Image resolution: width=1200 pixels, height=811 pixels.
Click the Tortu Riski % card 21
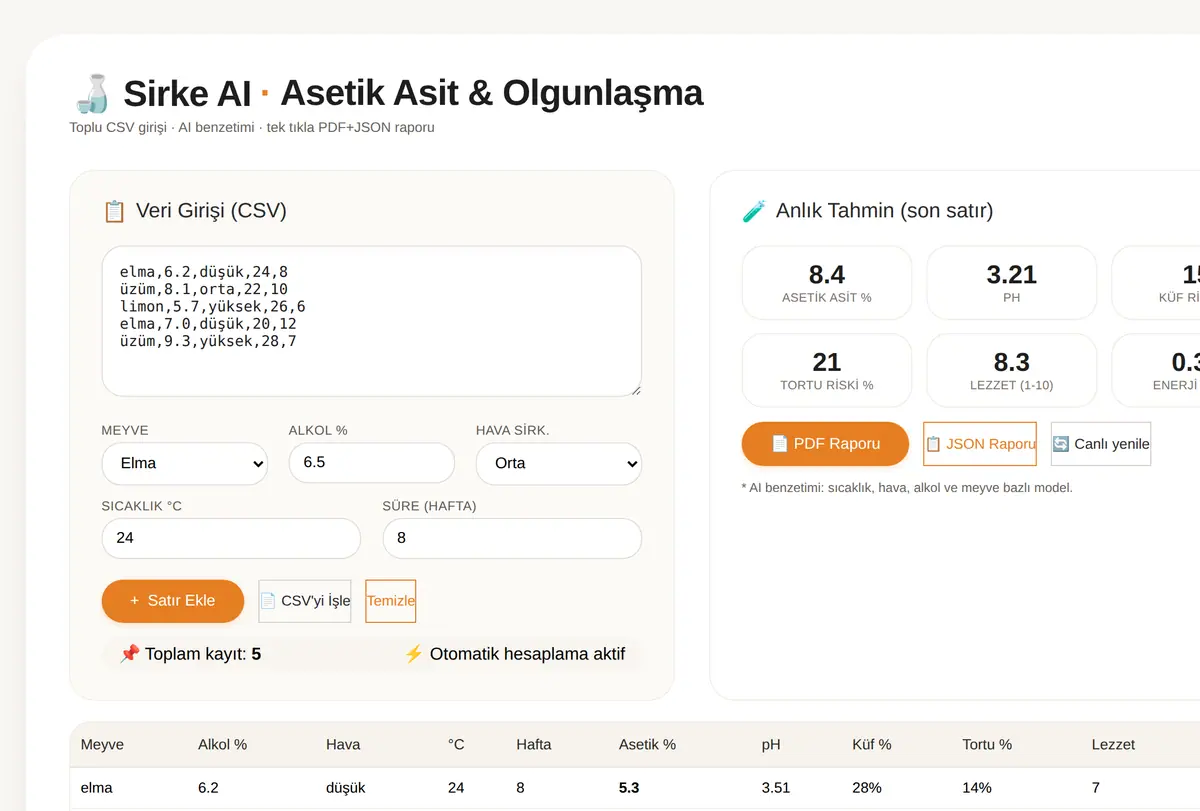pyautogui.click(x=827, y=370)
